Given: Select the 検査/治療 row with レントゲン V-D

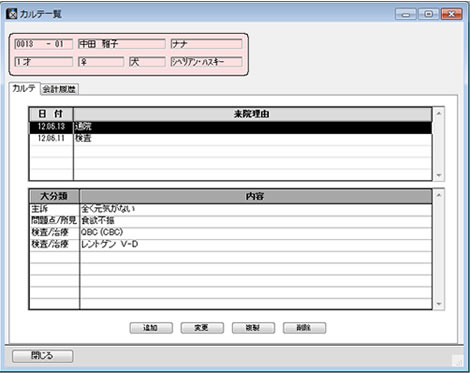Looking at the screenshot, I should click(231, 244).
